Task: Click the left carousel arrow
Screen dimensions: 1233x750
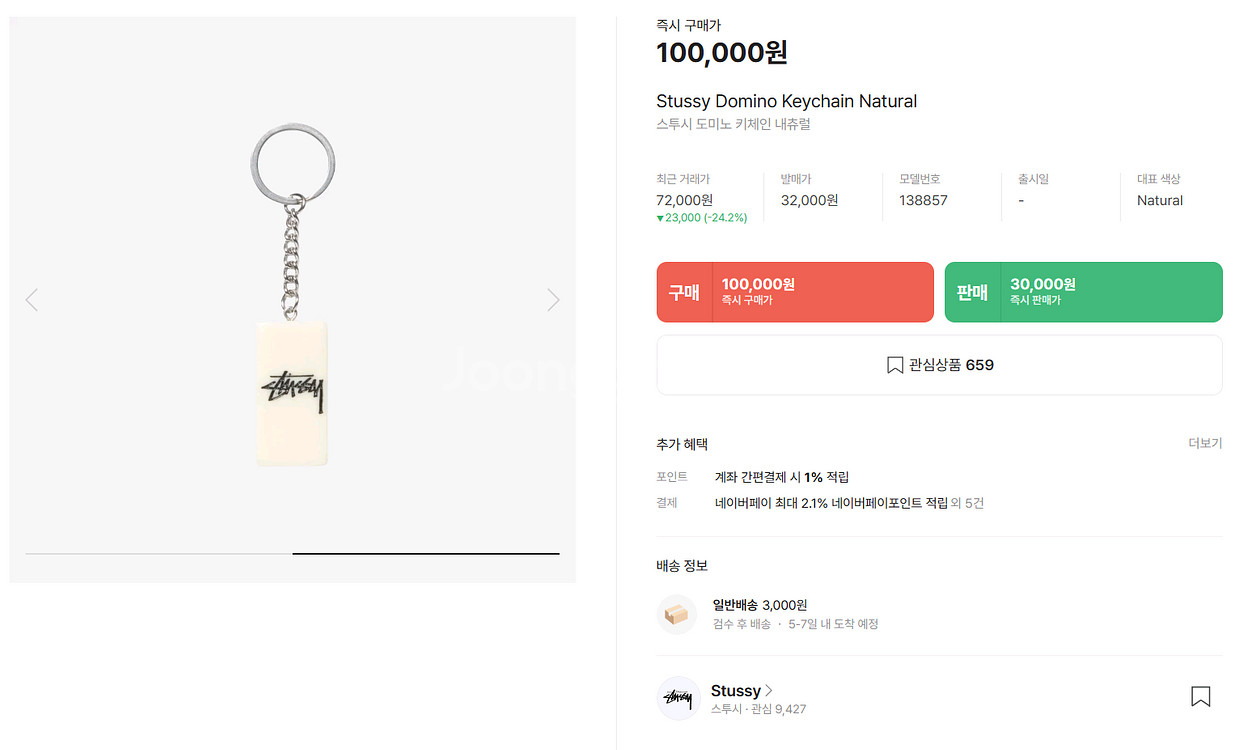Action: coord(31,299)
